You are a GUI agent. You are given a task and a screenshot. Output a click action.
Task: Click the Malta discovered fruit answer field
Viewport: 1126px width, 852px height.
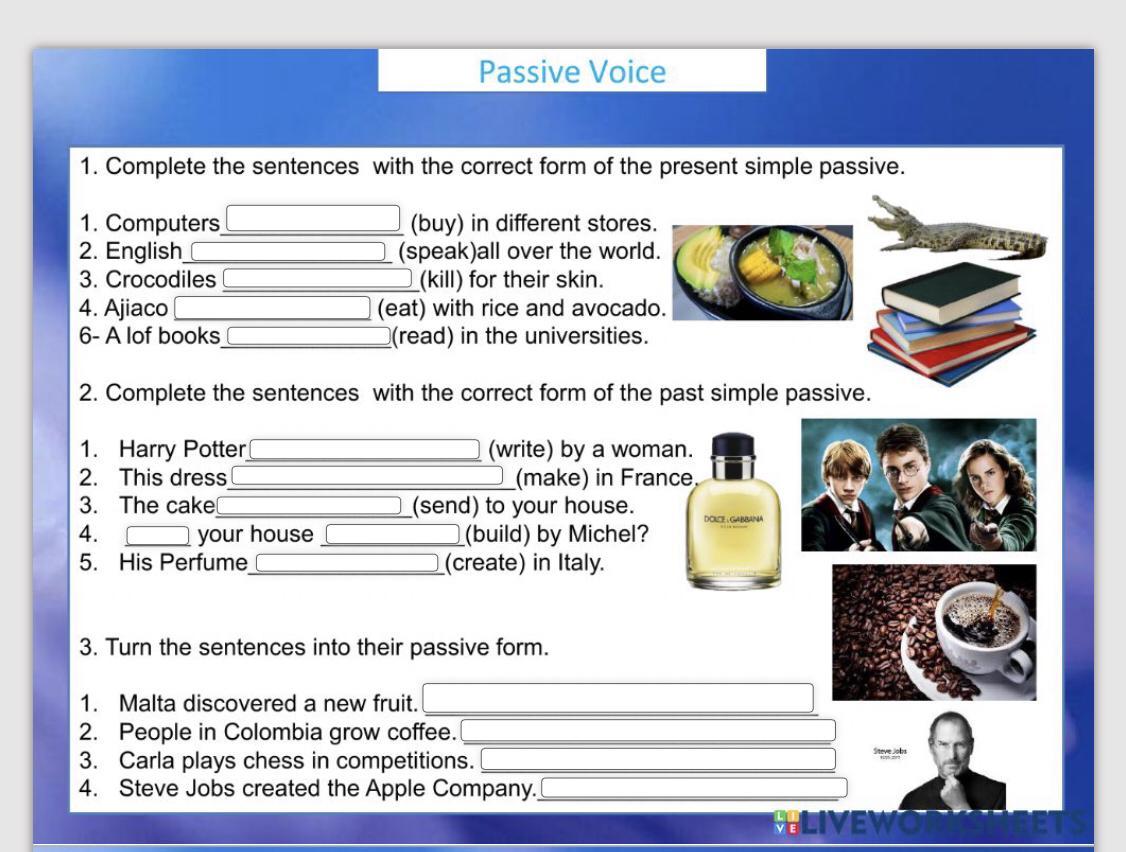(618, 698)
